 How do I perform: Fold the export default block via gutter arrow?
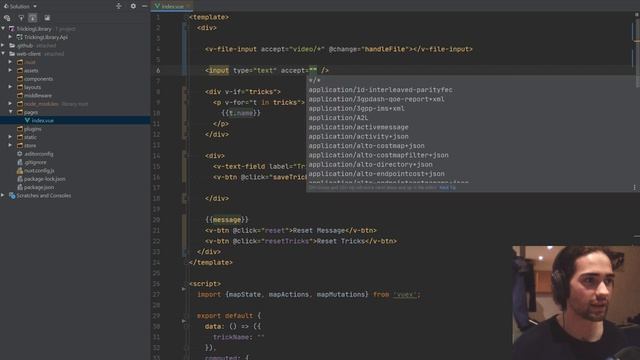click(x=184, y=321)
